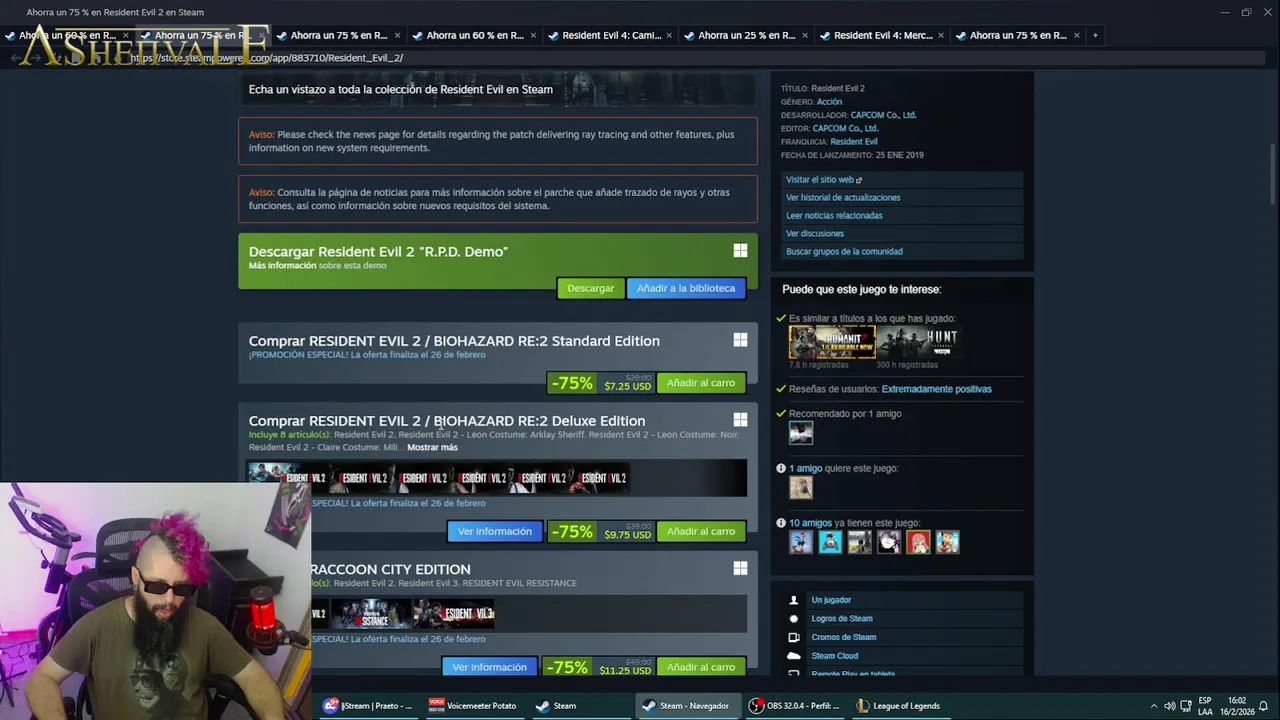The width and height of the screenshot is (1280, 720).
Task: Add Deluxe Edition to cart
Action: coord(700,531)
